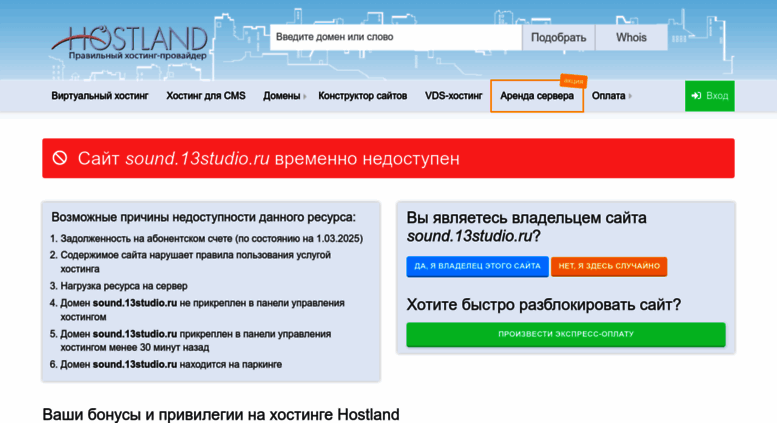Click heading Вы являетесь владельцем сайта
Viewport: 777px width, 423px height.
(x=526, y=227)
